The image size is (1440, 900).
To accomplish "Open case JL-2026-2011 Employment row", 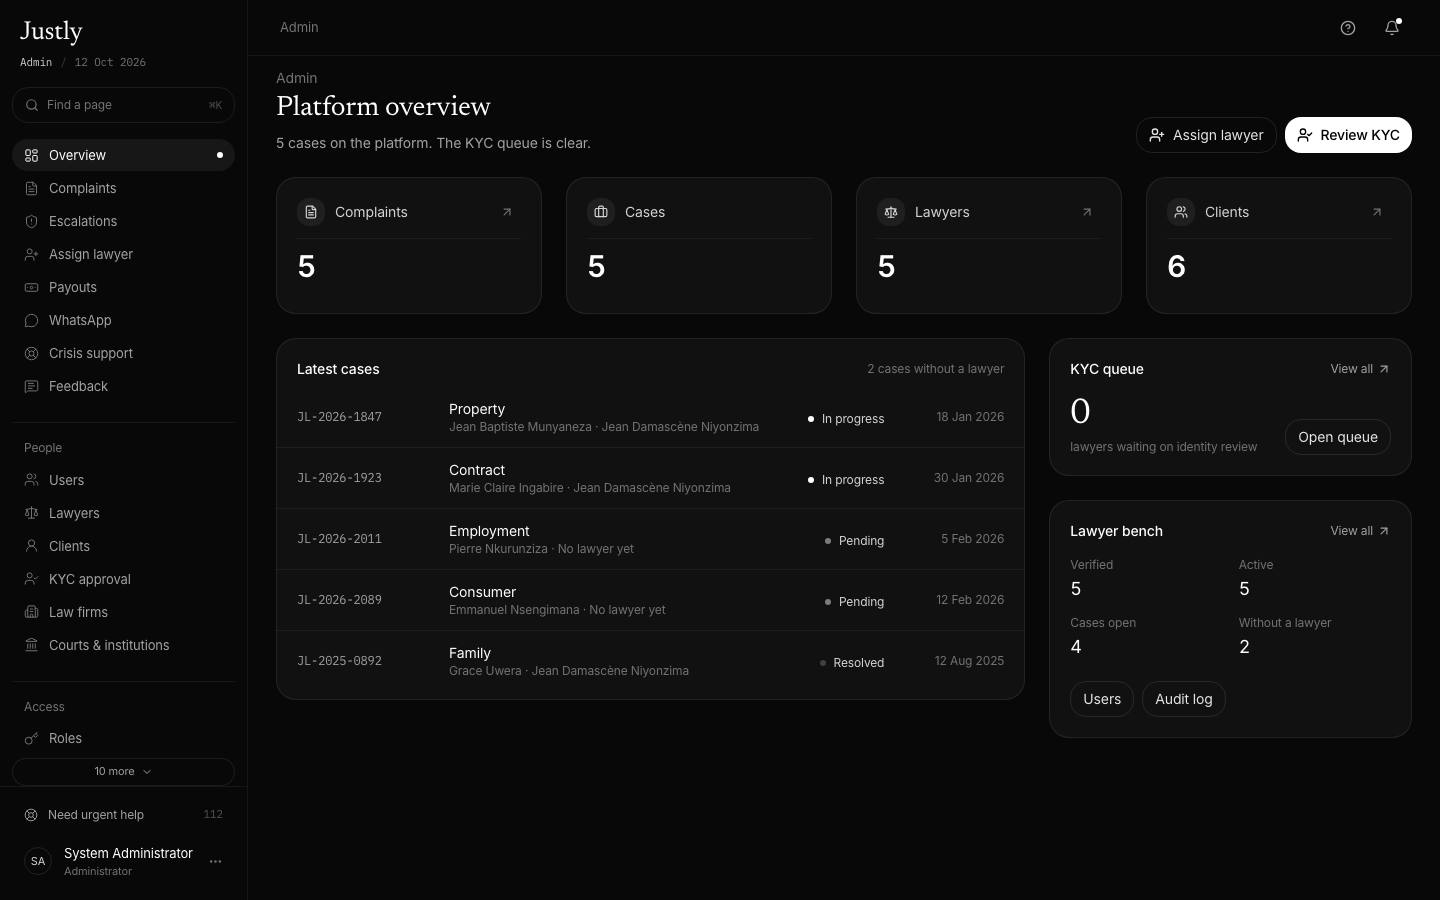I will tap(650, 539).
